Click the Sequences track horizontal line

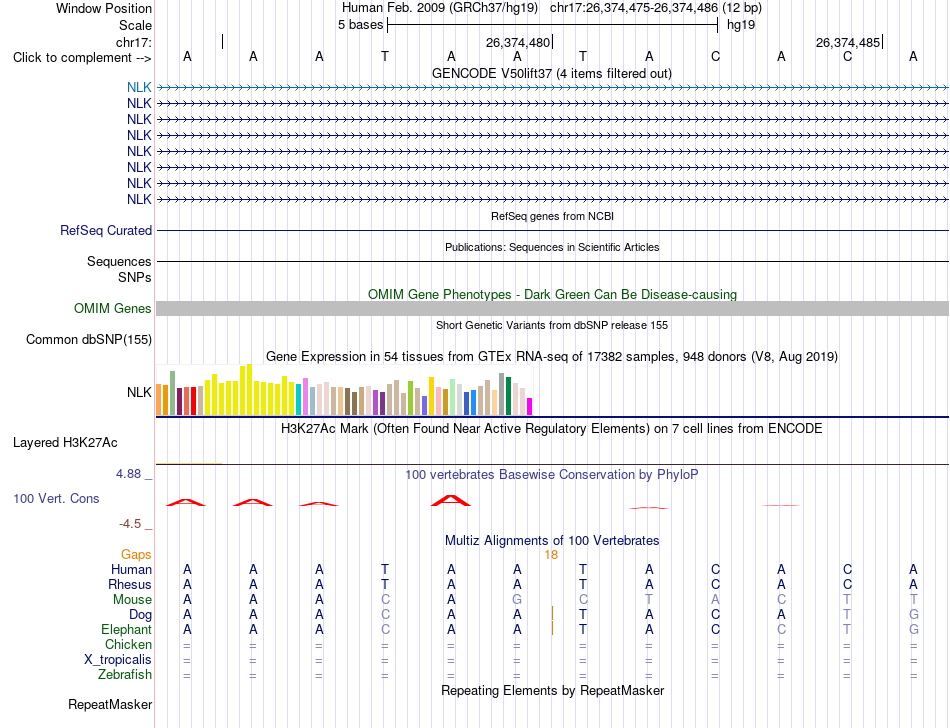coord(552,262)
